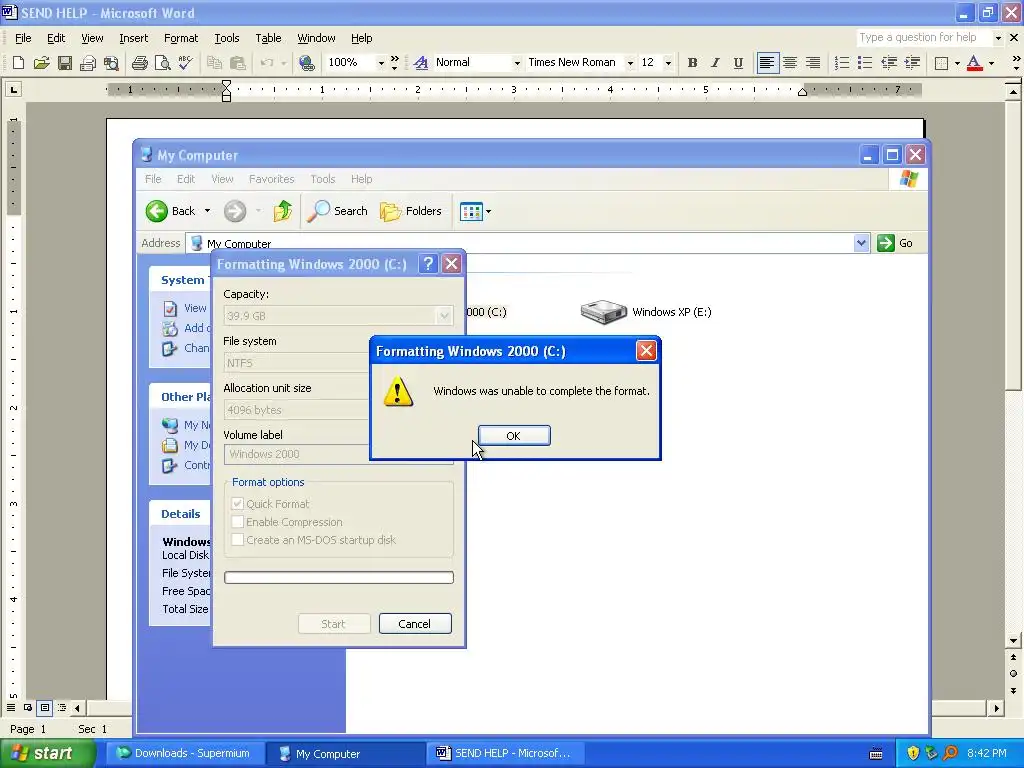Click the Decrease Indent icon

click(x=889, y=63)
